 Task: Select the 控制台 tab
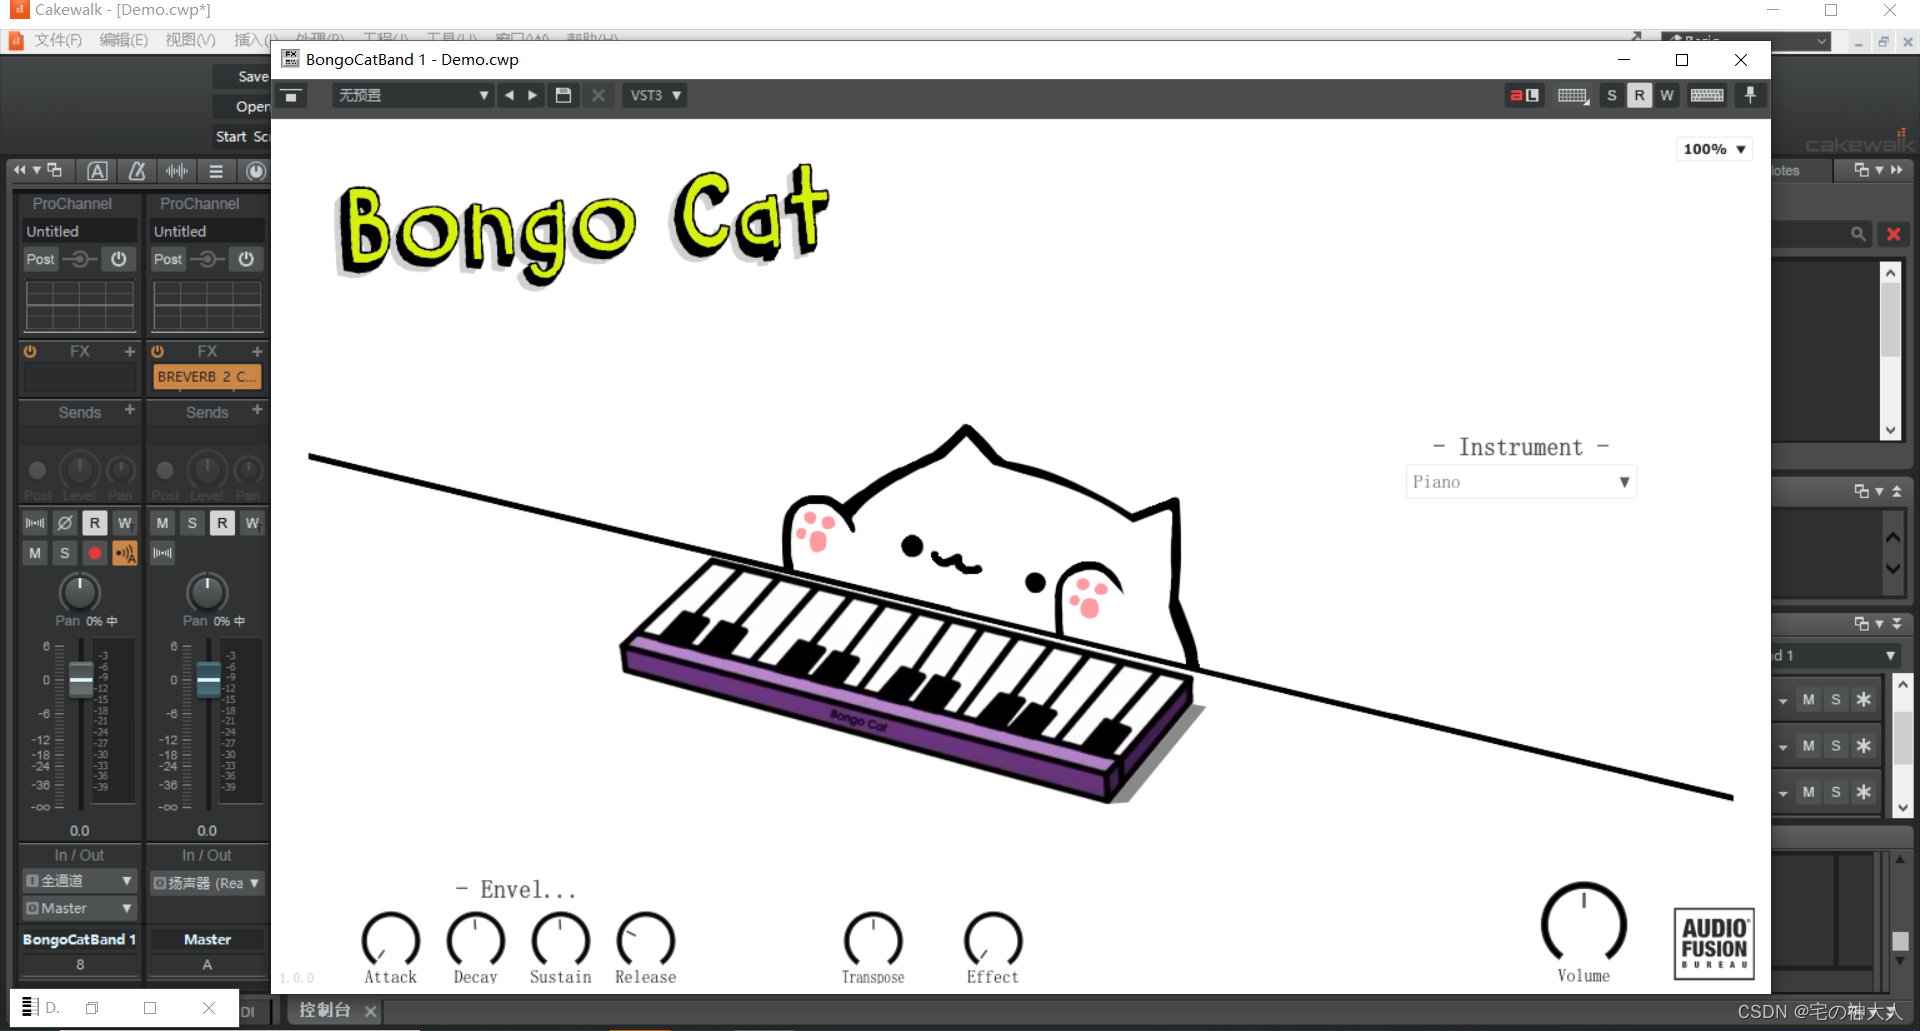(x=325, y=1010)
